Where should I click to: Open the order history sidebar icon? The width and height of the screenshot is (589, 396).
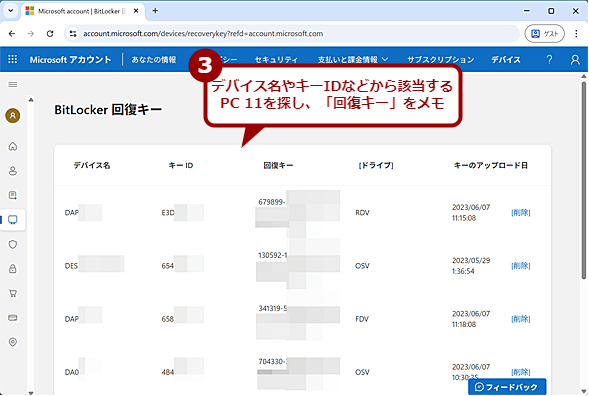[13, 195]
